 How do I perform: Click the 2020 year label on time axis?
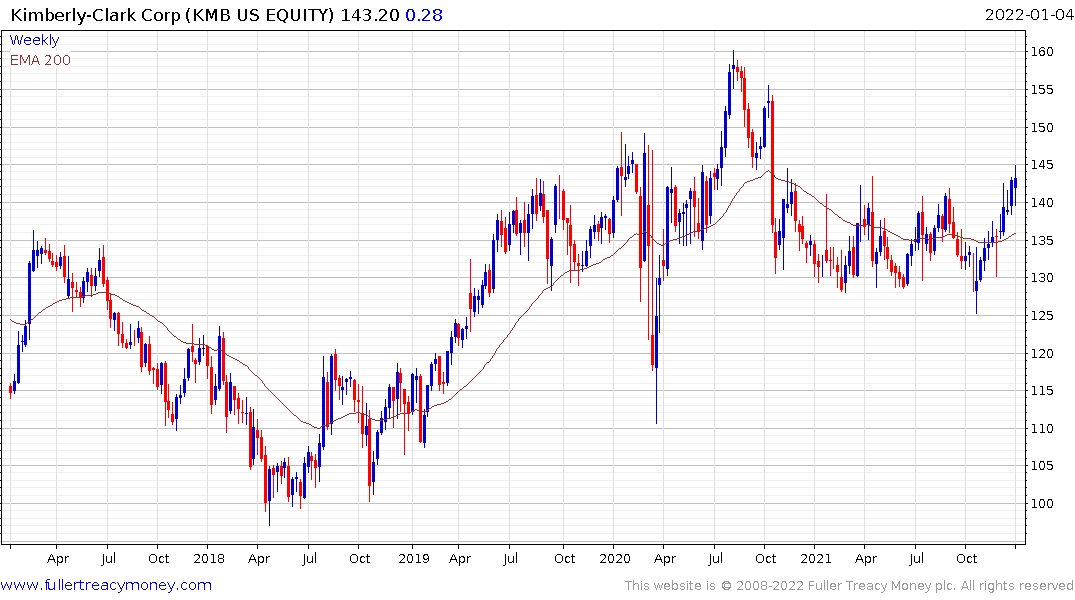coord(614,558)
